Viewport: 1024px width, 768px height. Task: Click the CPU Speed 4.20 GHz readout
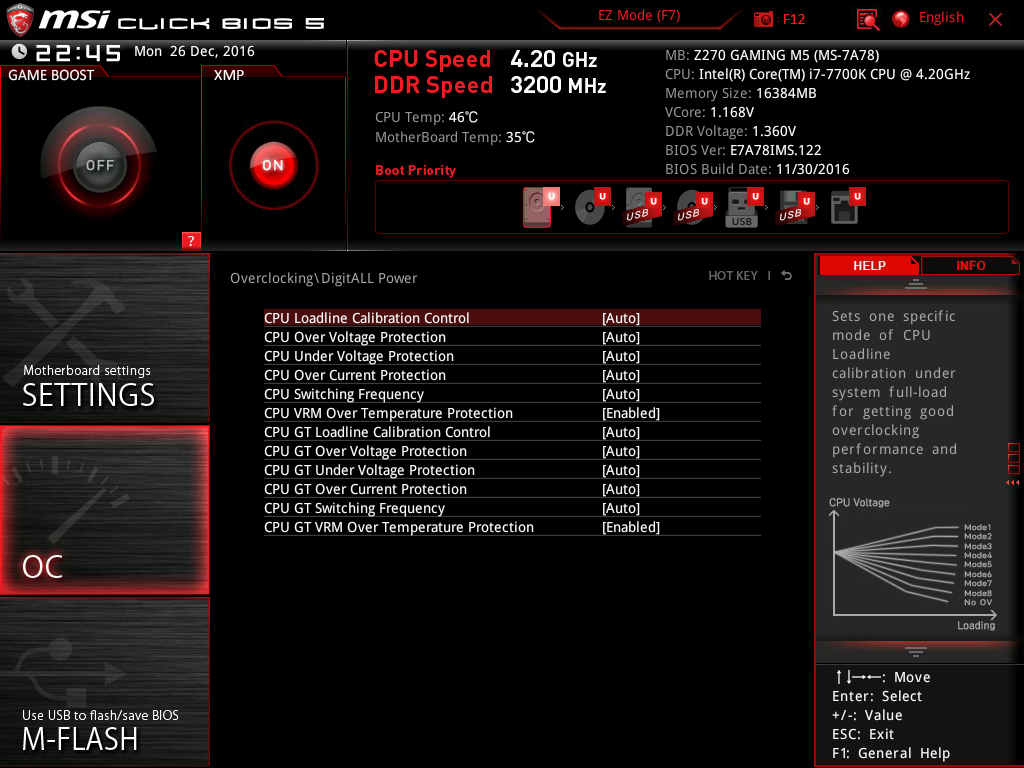point(485,59)
